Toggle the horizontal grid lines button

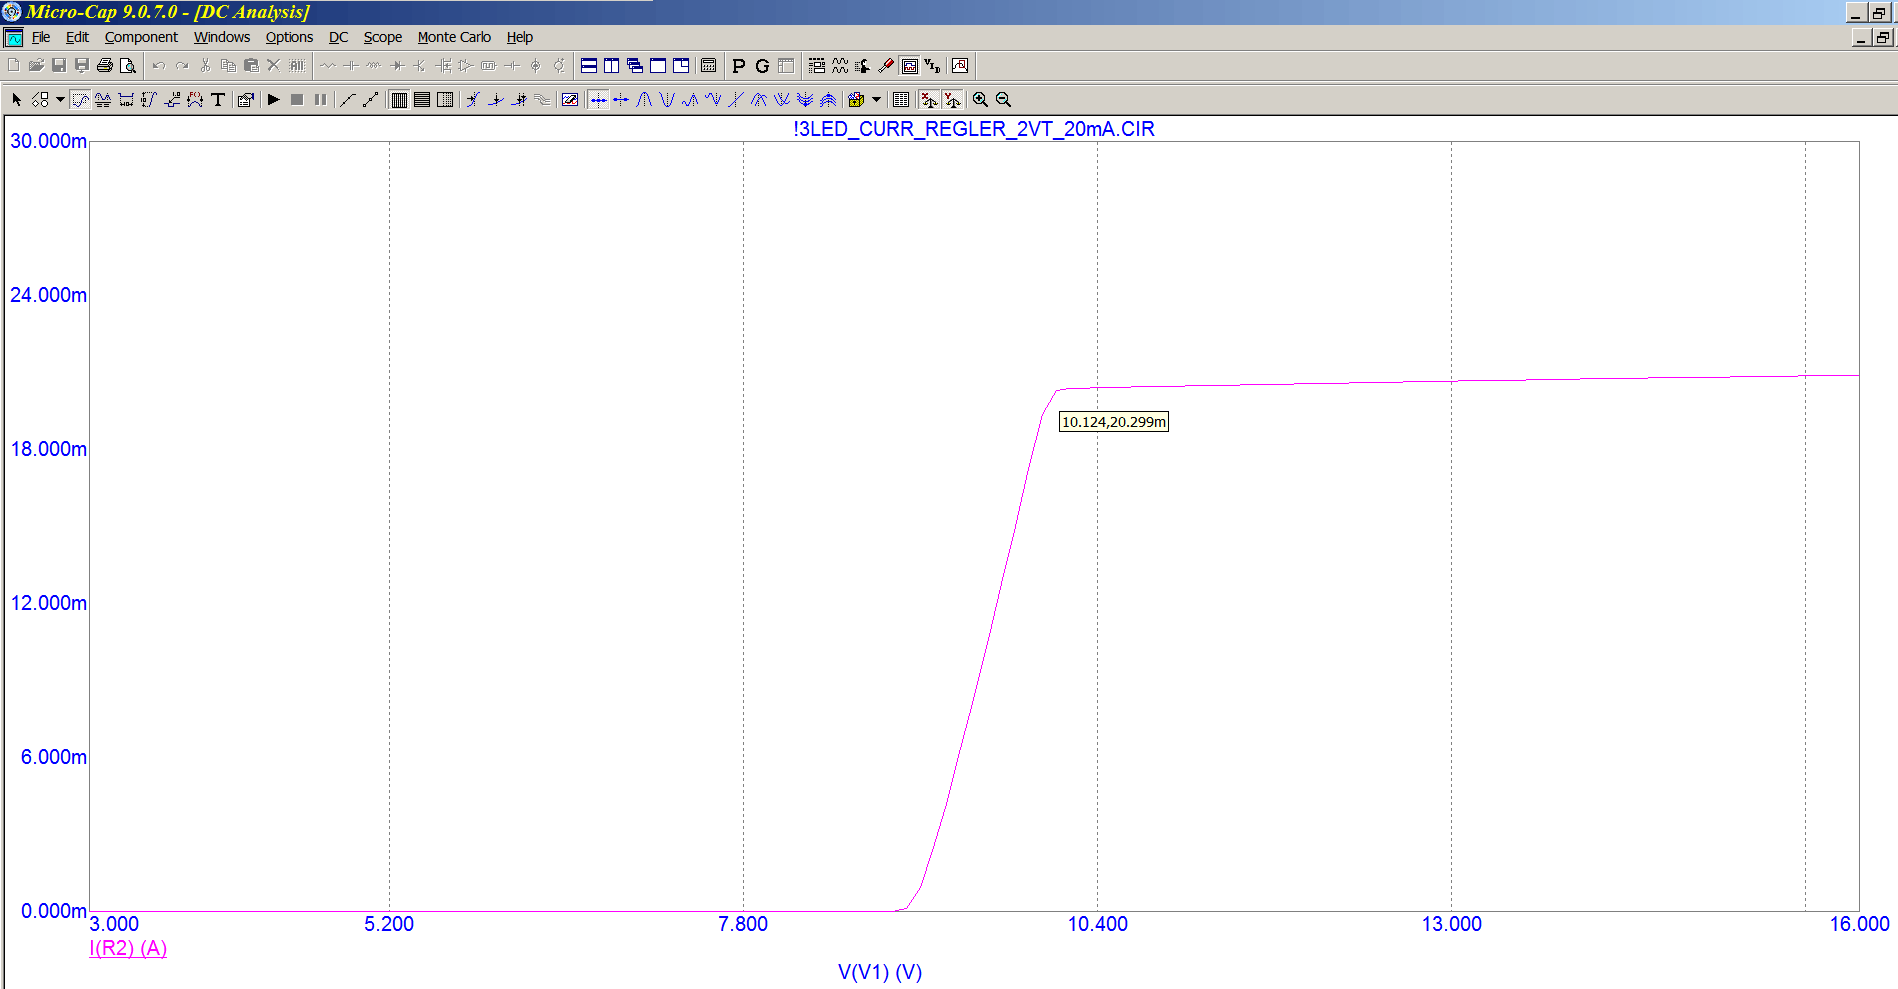[x=421, y=100]
